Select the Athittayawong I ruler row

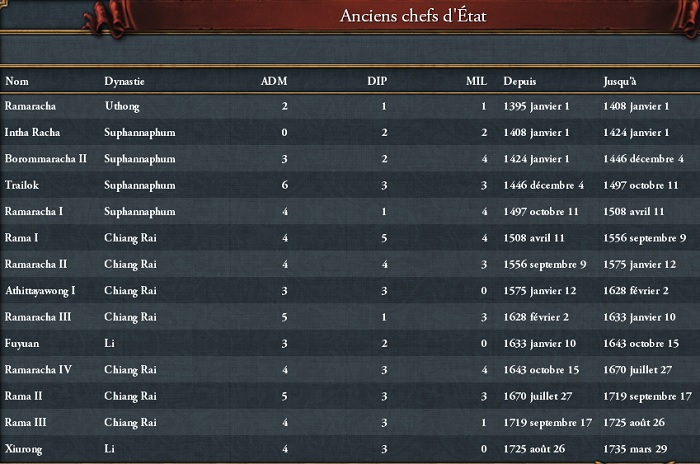350,290
